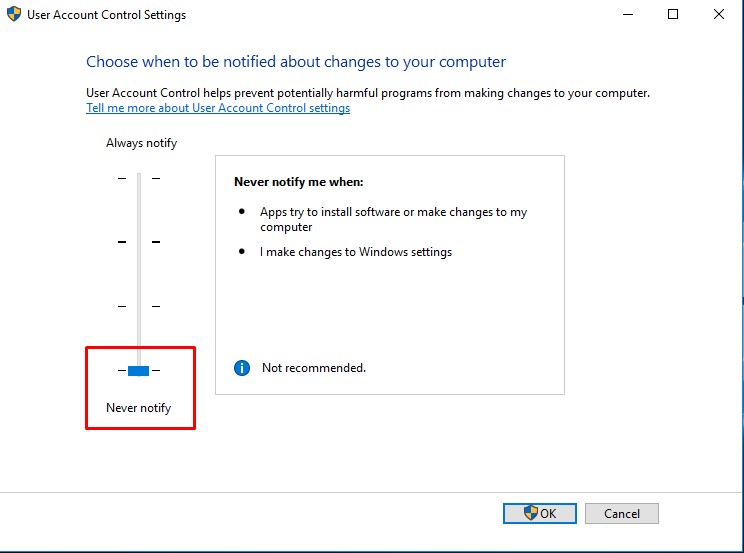
Task: Close the User Account Control Settings window
Action: pos(719,15)
